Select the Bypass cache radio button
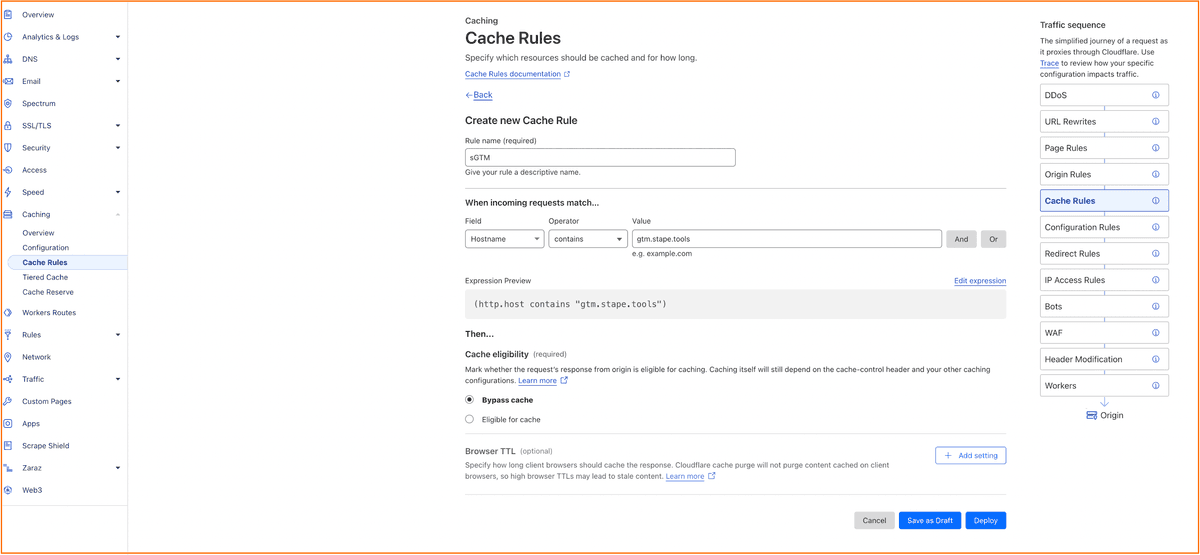The width and height of the screenshot is (1200, 555). [470, 400]
